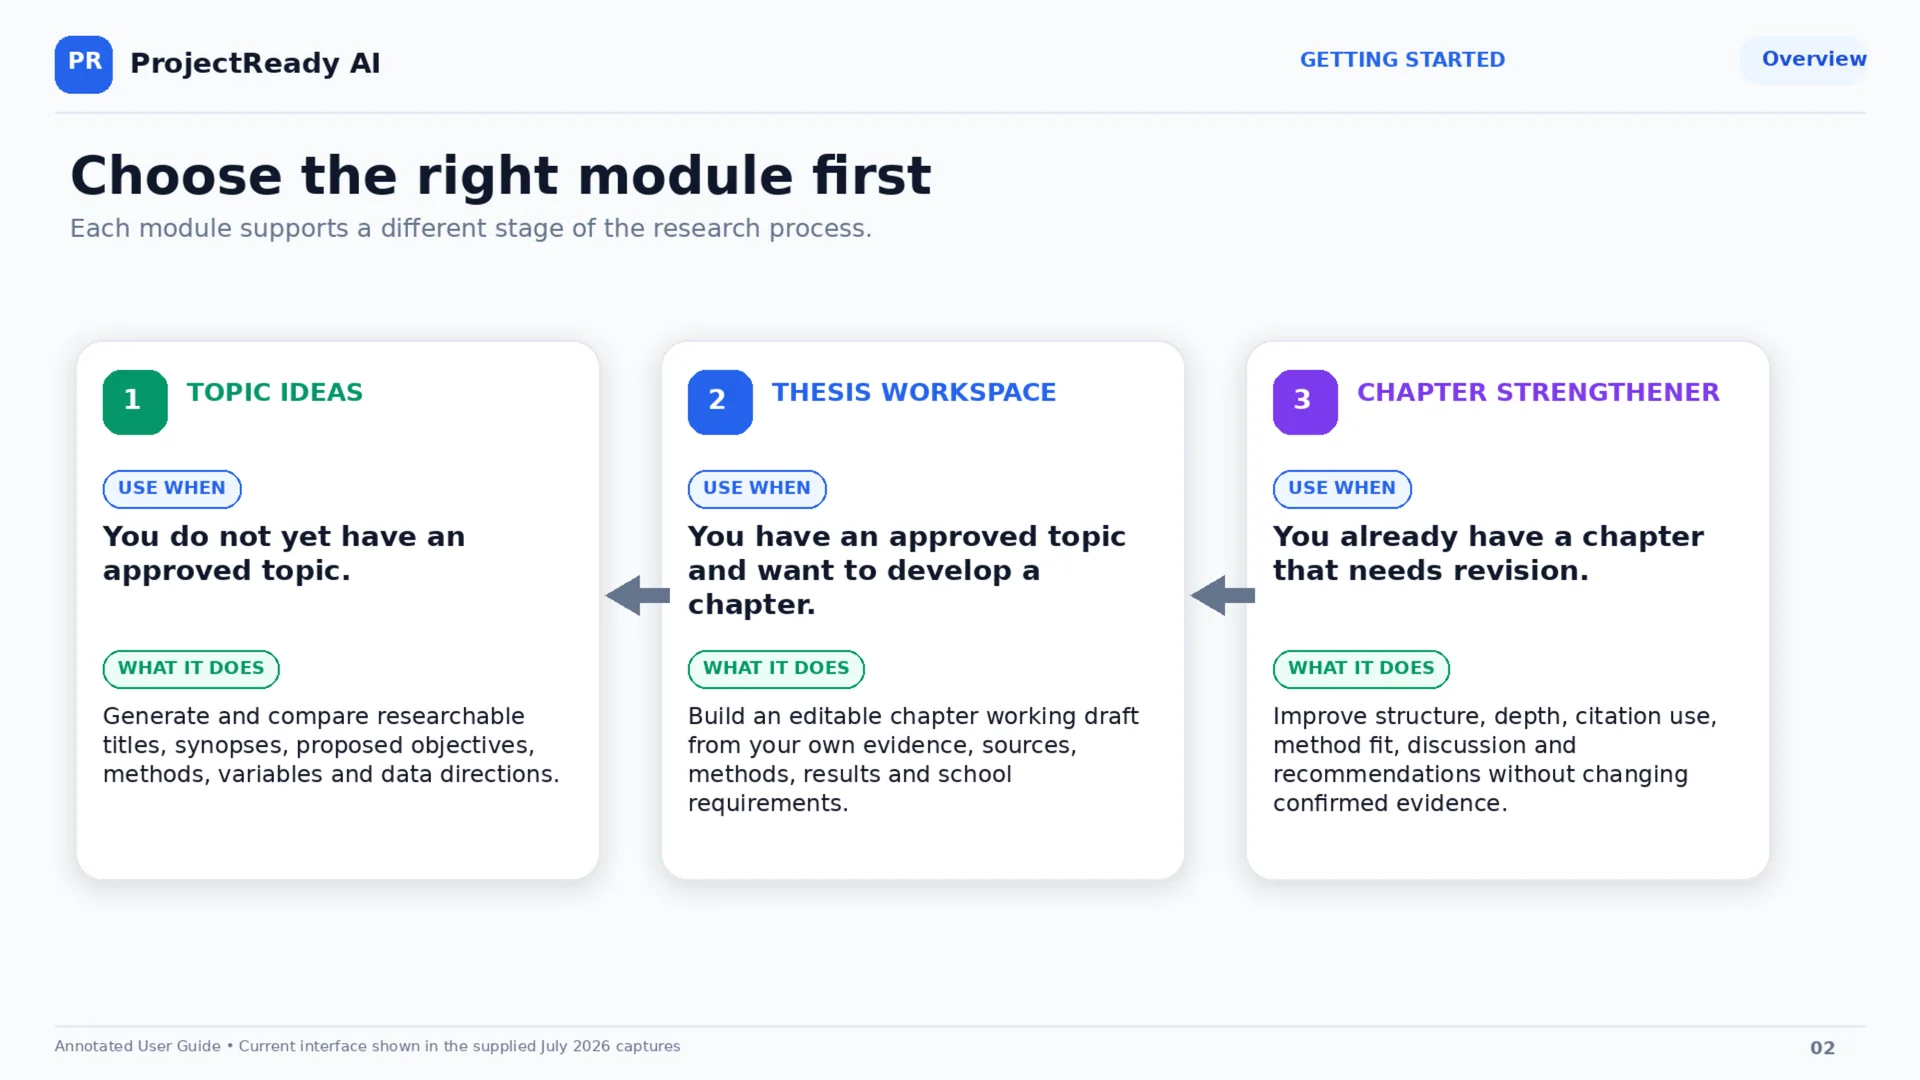
Task: Click USE WHEN tag in Chapter Strengthener card
Action: (1342, 489)
